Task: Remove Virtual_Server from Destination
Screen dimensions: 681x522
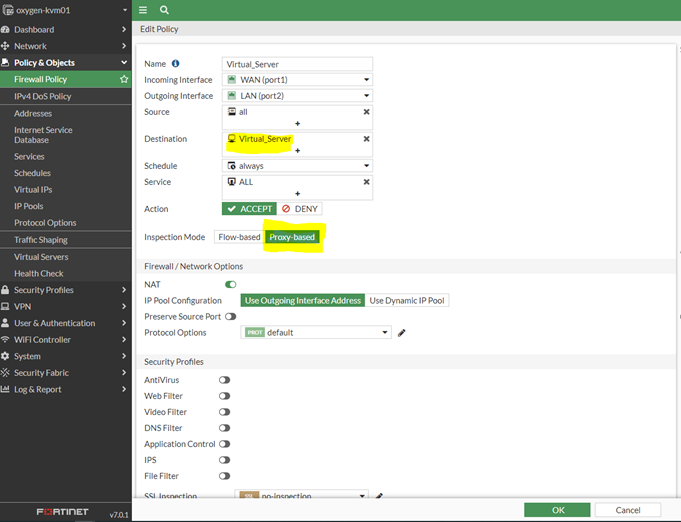Action: click(x=367, y=139)
